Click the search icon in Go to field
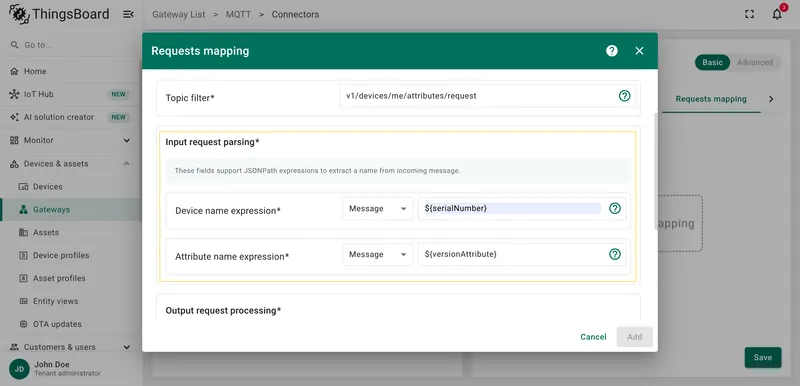Screen dimensions: 800x386 [x=14, y=45]
